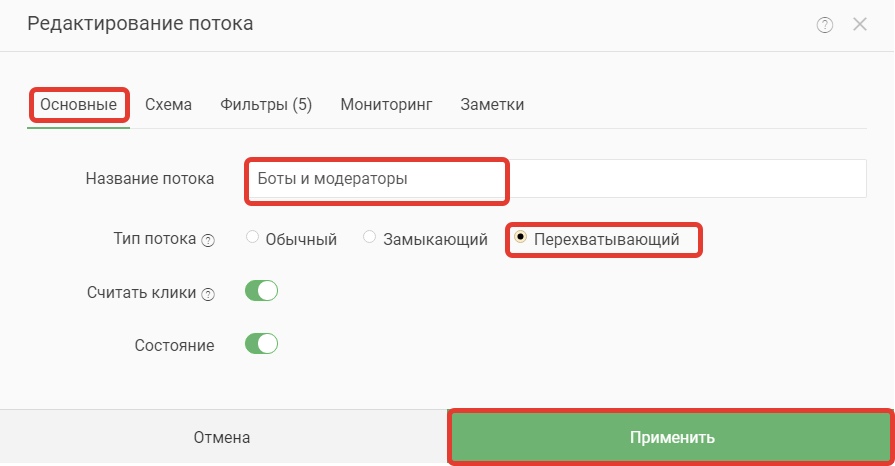Go to the Фильтры (5) tab

266,105
